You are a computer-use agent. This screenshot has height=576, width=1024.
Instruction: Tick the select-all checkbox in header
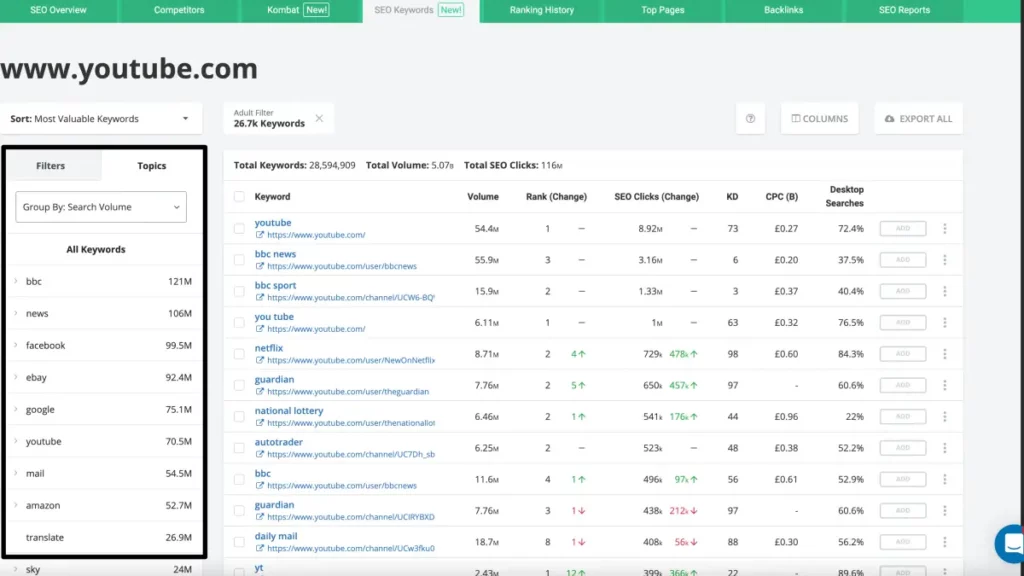tap(239, 197)
